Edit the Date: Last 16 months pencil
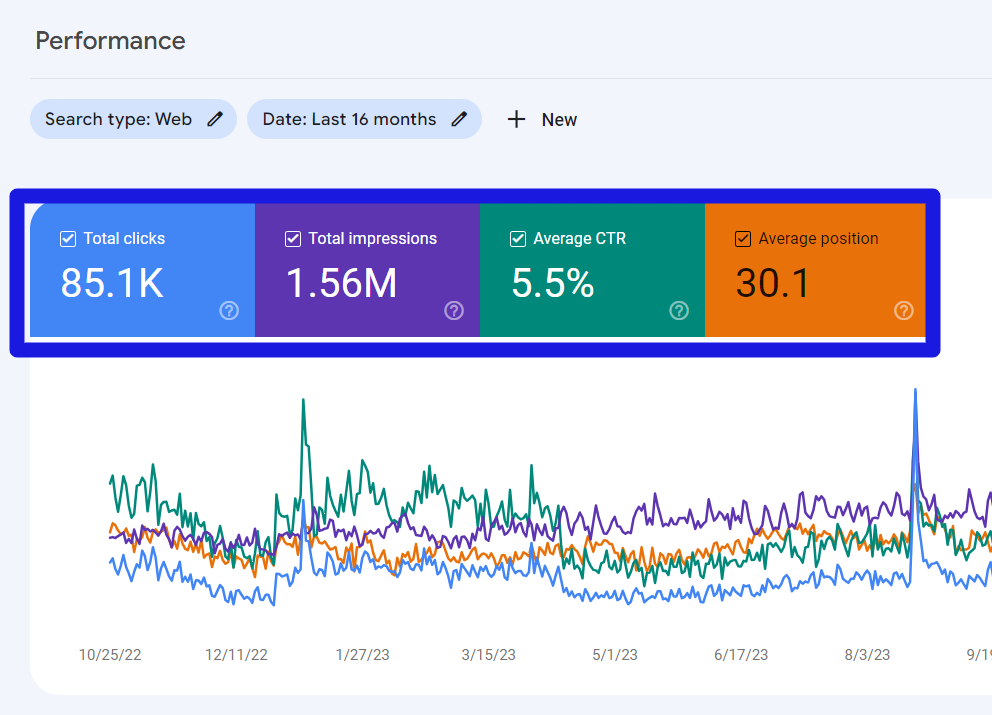The image size is (992, 715). coord(459,119)
